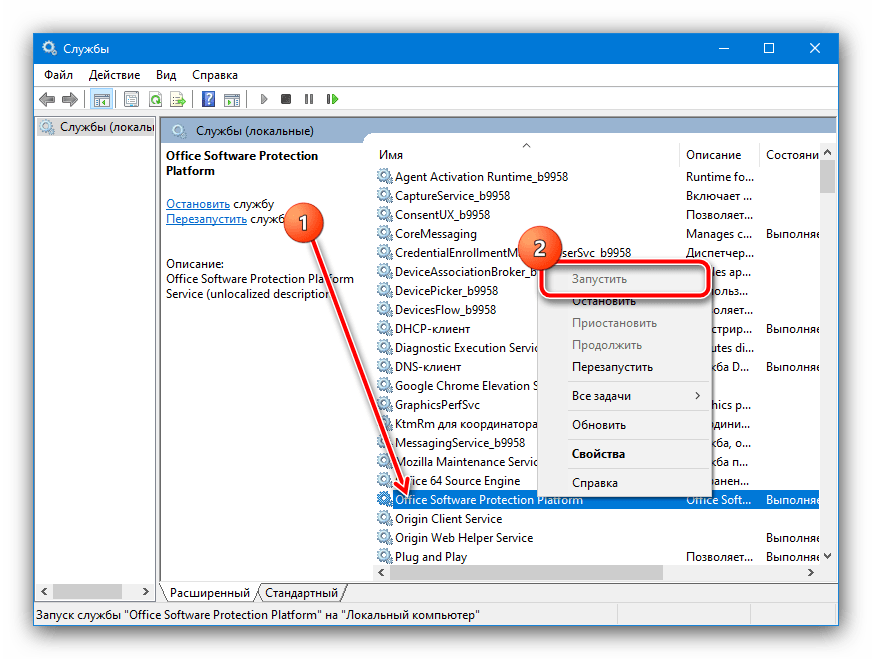
Task: Toggle the show/hide console tree toolbar icon
Action: tap(101, 99)
